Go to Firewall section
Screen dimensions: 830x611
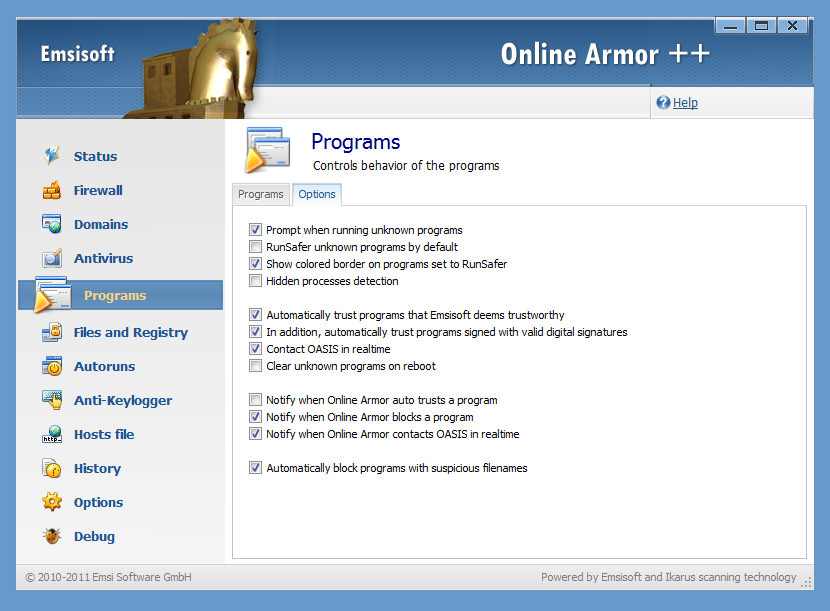click(x=98, y=190)
